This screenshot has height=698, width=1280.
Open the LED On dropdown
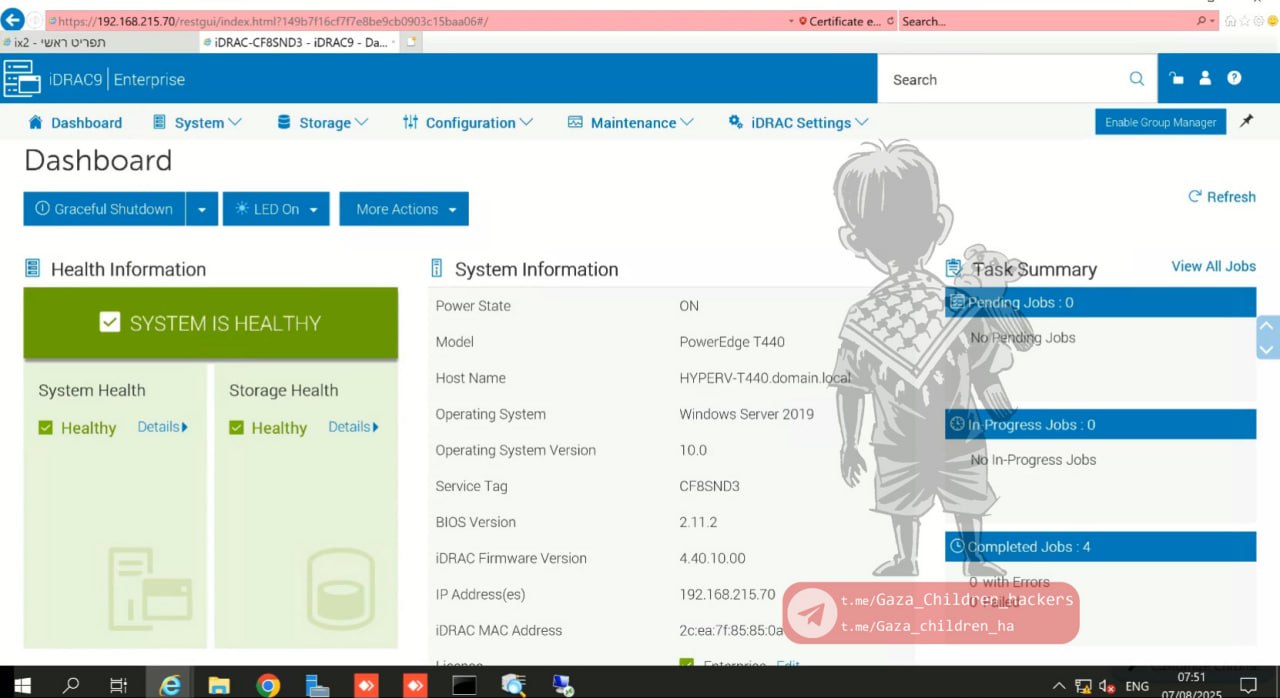coord(276,209)
